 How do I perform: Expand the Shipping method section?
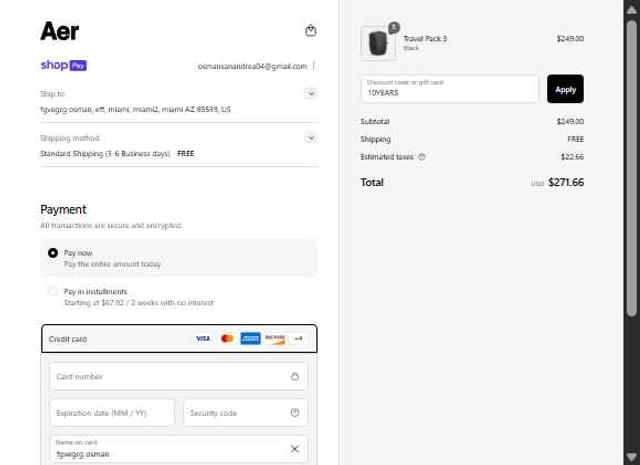pyautogui.click(x=311, y=138)
